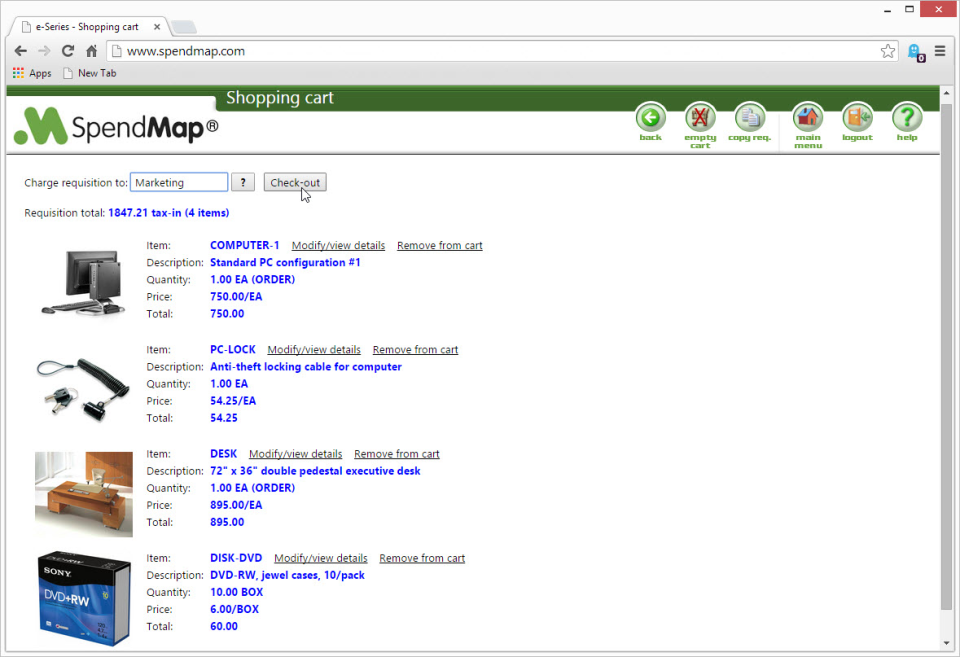
Task: Click the Check-out button
Action: tap(294, 182)
